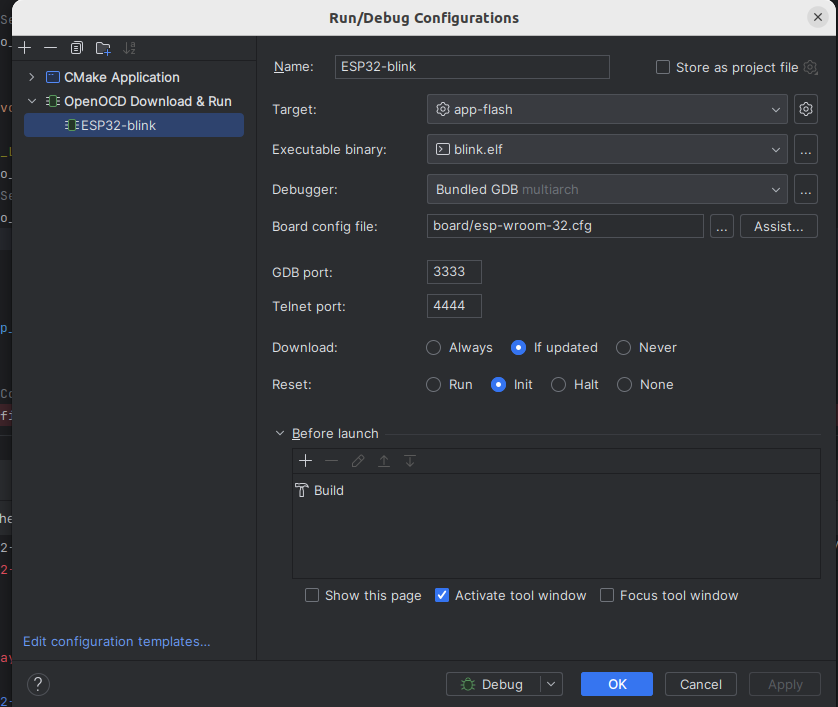Select Reset Run radio button
The image size is (838, 707).
point(433,385)
